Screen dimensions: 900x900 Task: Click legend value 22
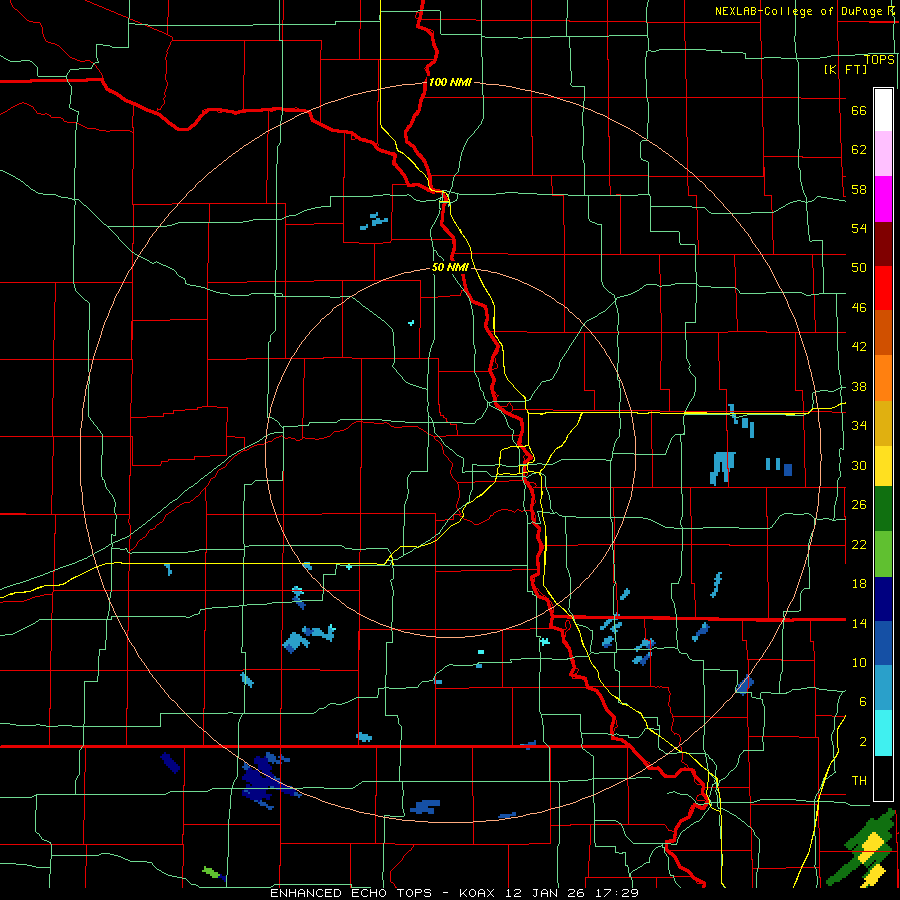[x=859, y=545]
